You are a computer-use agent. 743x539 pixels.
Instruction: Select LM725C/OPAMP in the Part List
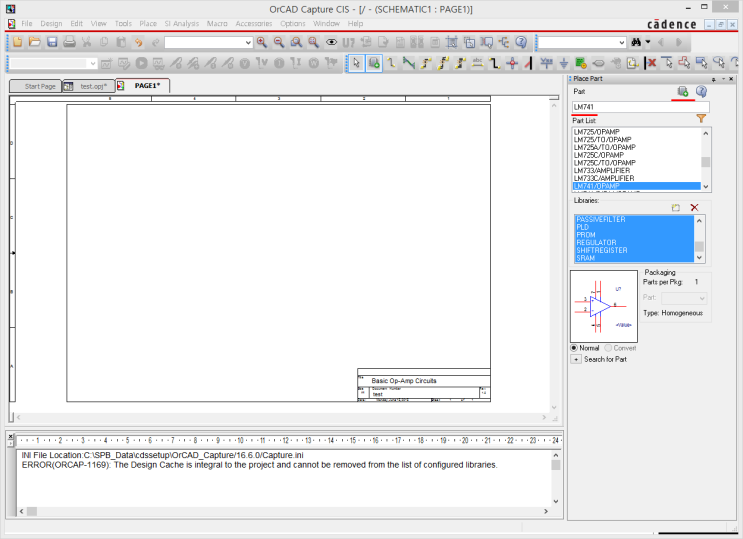click(636, 155)
